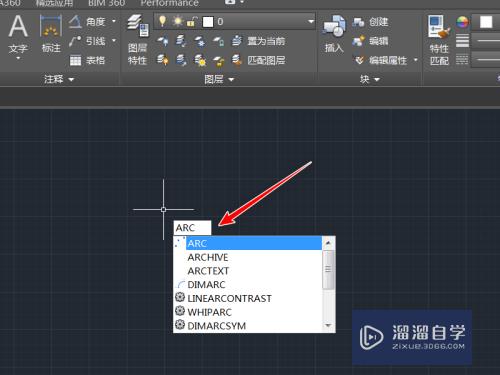This screenshot has height=375, width=500.
Task: Select DIMARCSYM system variable suggestion
Action: coord(248,326)
